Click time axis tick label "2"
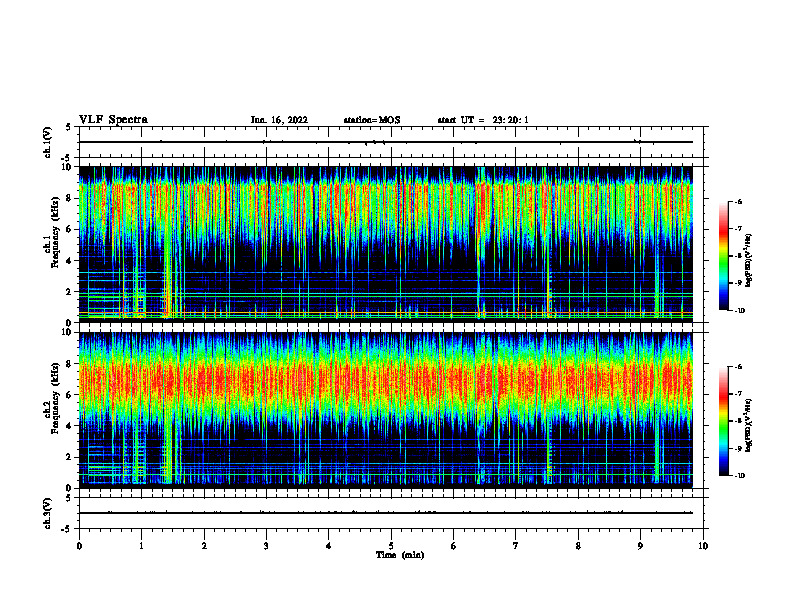This screenshot has width=792, height=612. click(204, 546)
